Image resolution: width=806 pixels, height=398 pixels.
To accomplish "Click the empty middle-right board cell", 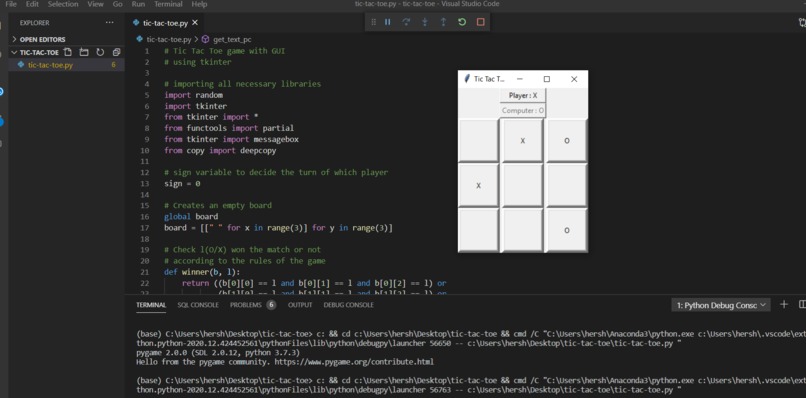I will (x=566, y=185).
